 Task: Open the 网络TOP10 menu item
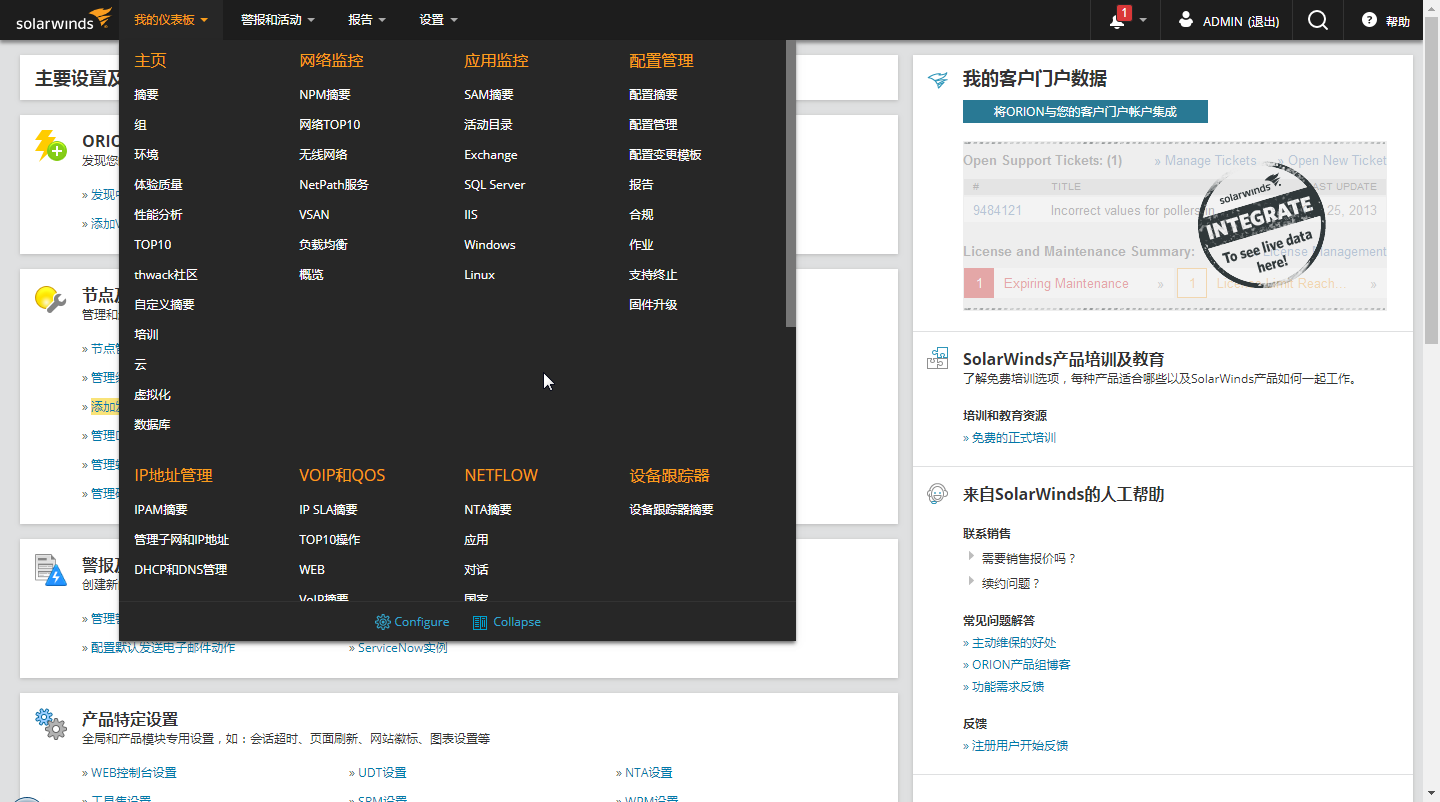coord(330,125)
